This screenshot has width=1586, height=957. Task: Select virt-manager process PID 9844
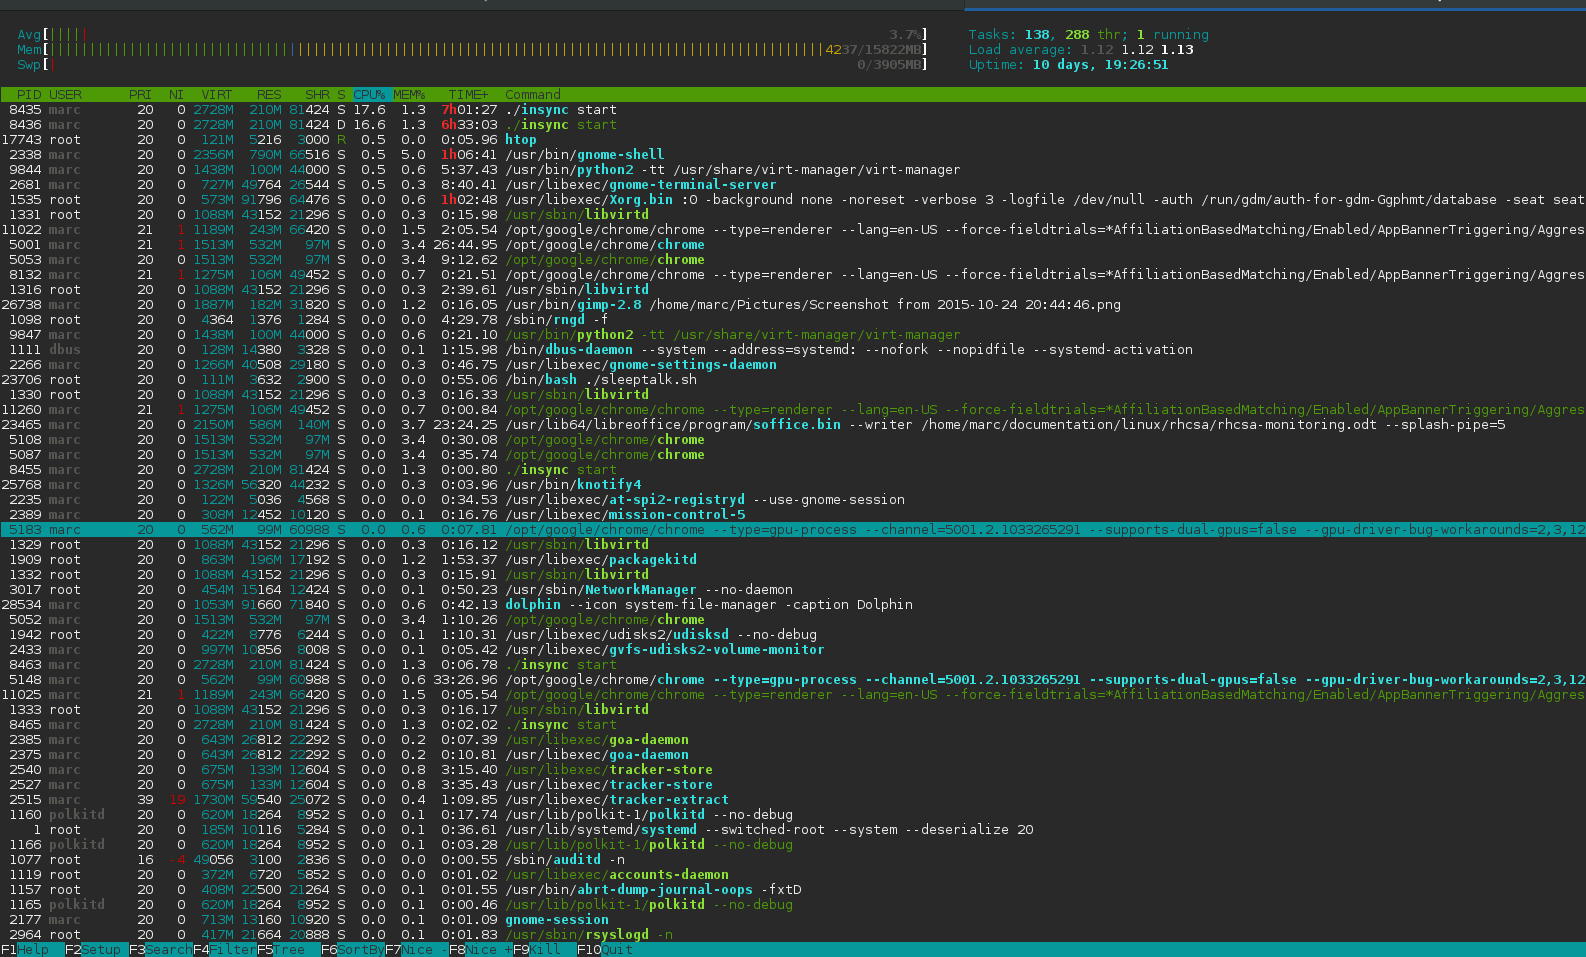(793, 170)
